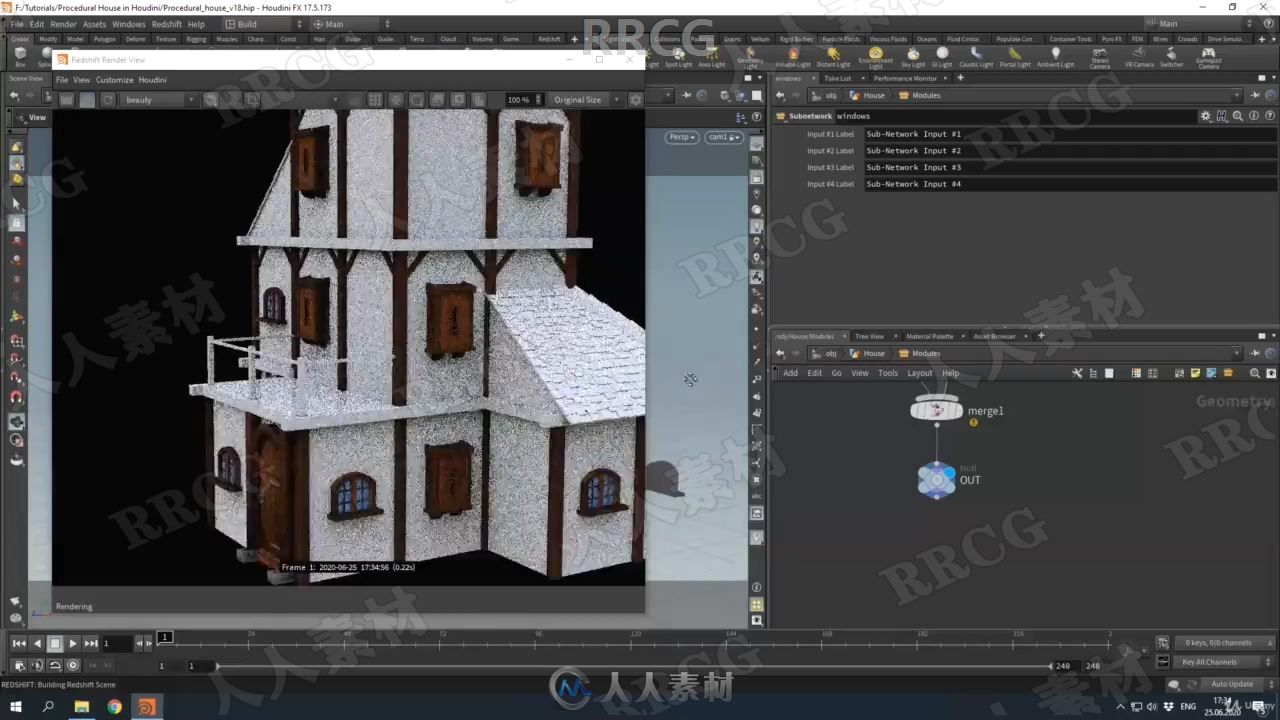Click the play forward button on playbar
This screenshot has height=720, width=1280.
[73, 644]
